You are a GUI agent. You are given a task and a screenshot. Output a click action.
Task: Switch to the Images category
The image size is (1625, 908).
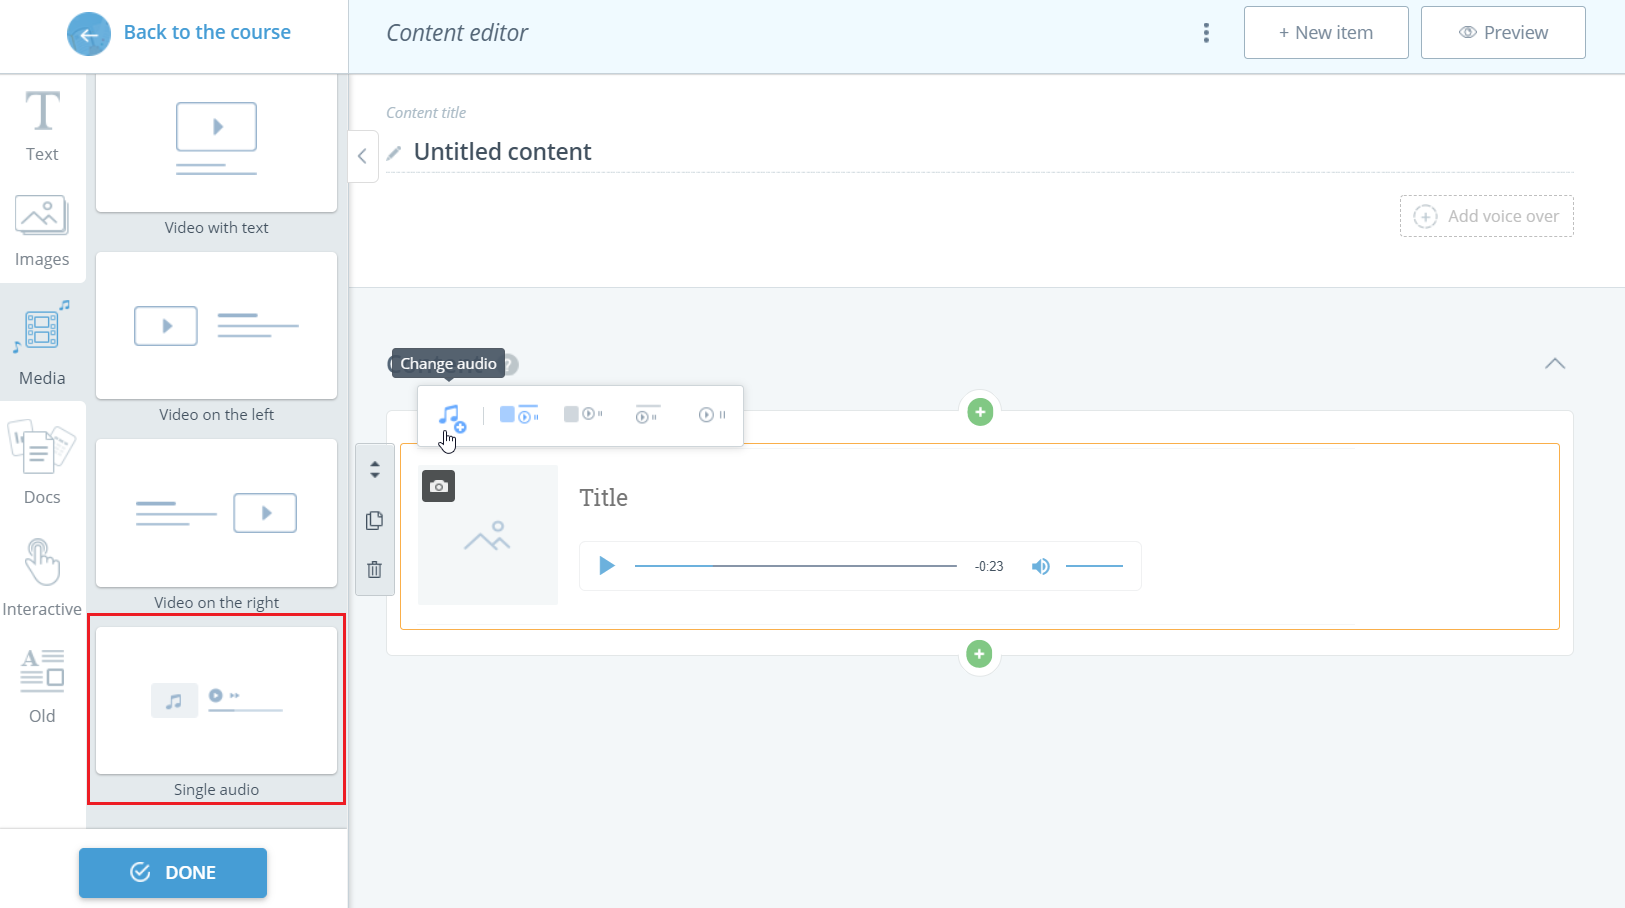pos(41,230)
